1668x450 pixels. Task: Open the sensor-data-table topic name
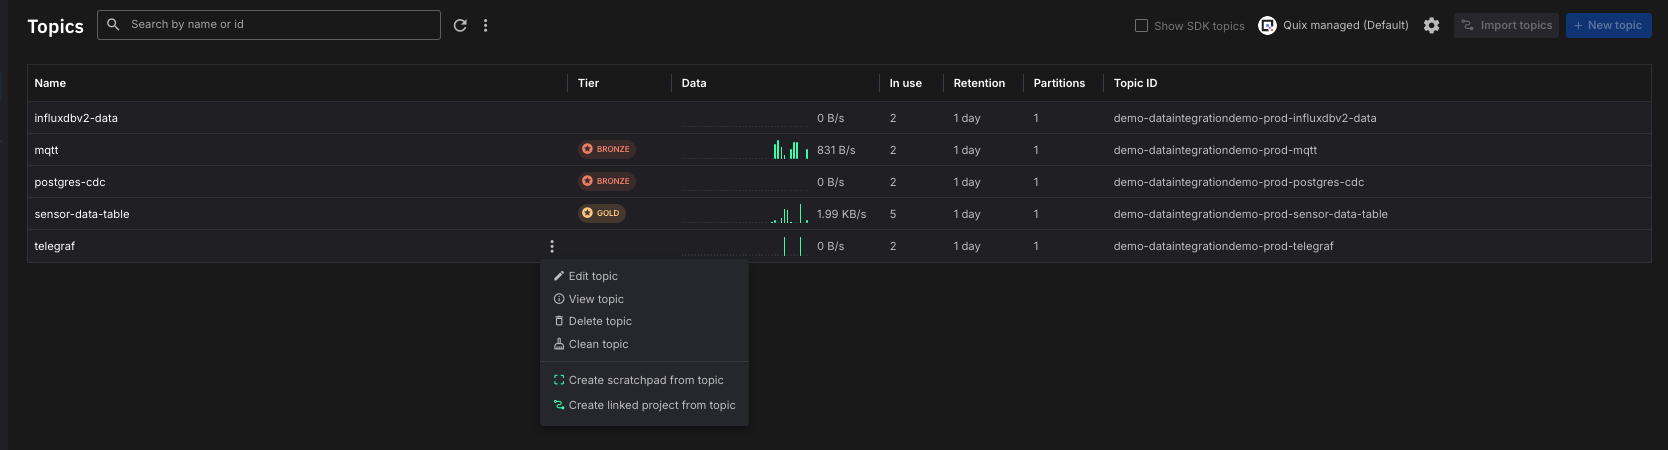tap(82, 214)
